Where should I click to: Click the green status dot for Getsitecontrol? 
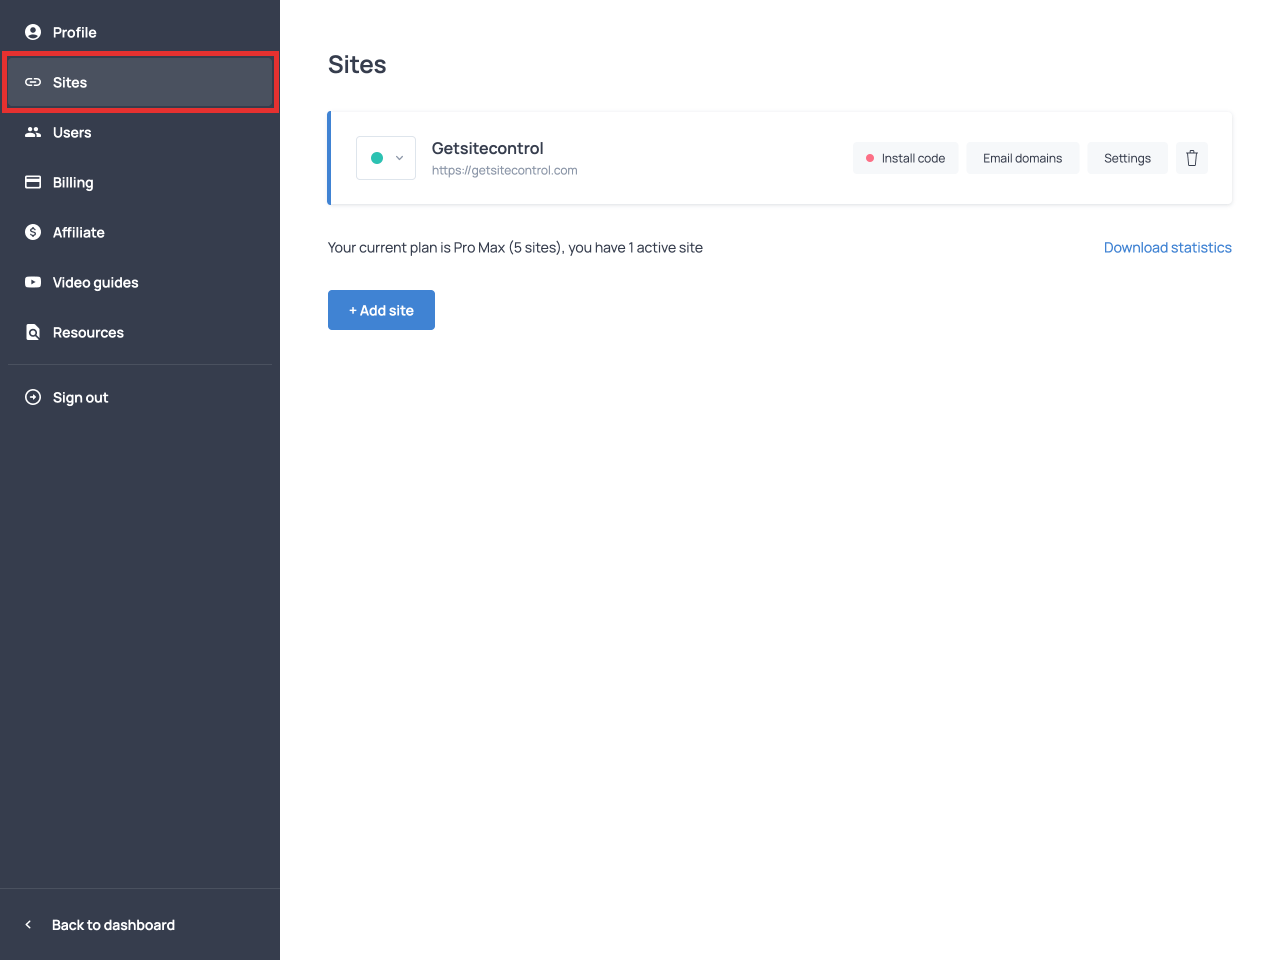[x=377, y=158]
